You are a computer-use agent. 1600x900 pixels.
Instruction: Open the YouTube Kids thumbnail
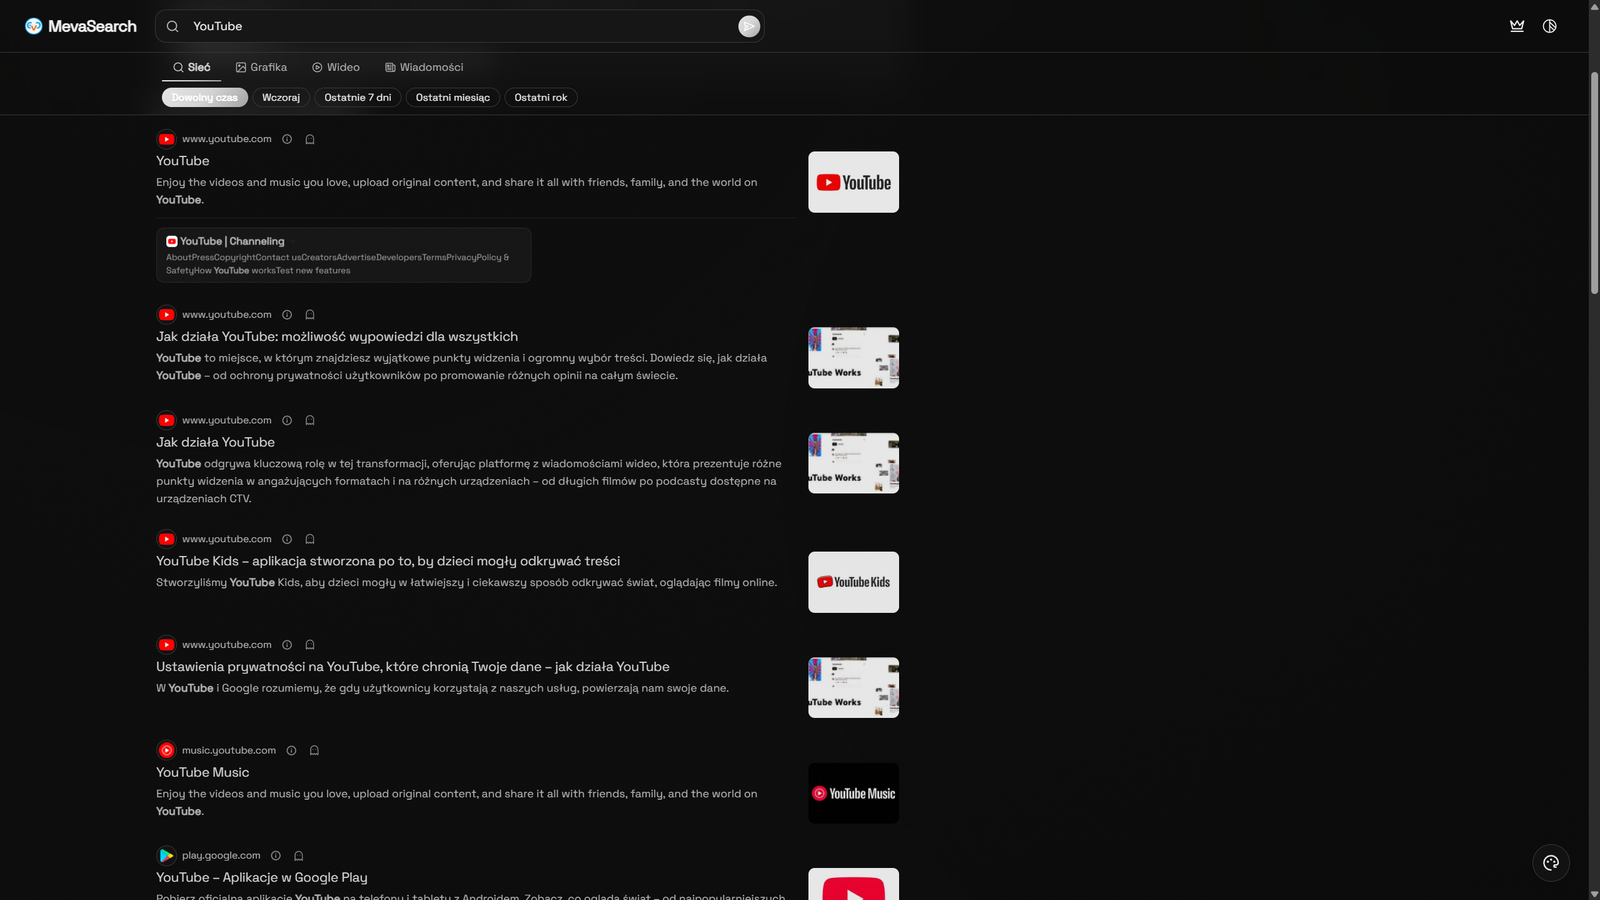coord(853,582)
